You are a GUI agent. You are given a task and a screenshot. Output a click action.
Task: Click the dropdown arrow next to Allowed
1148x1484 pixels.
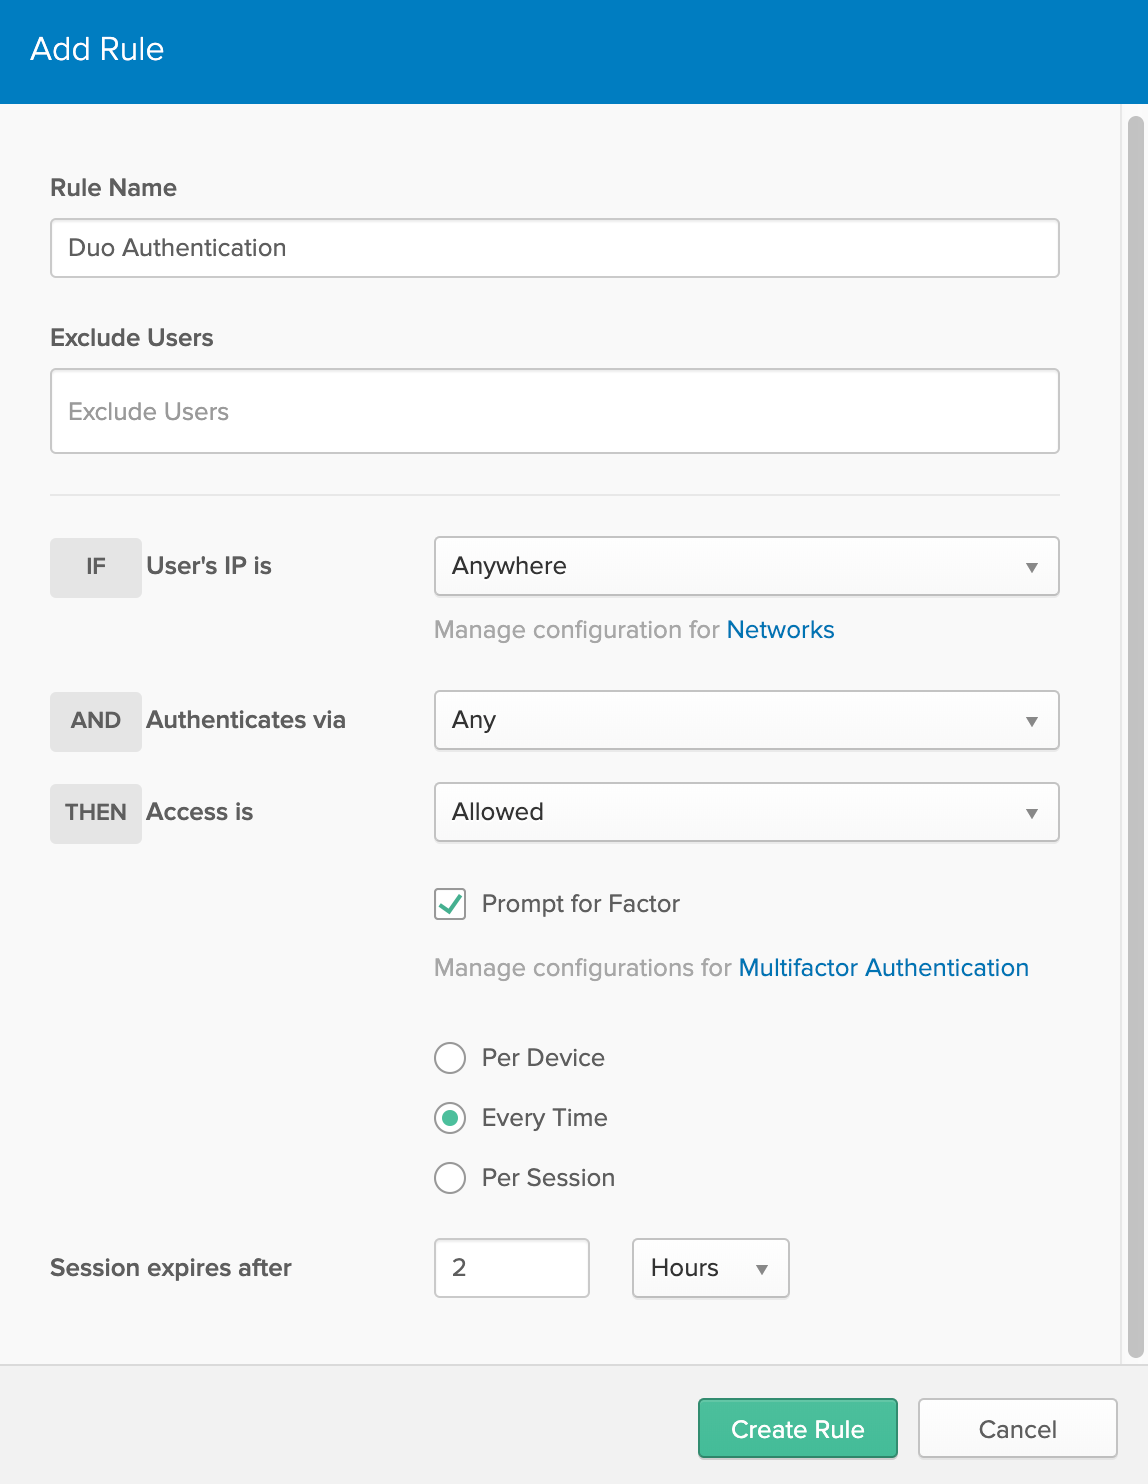coord(1033,812)
